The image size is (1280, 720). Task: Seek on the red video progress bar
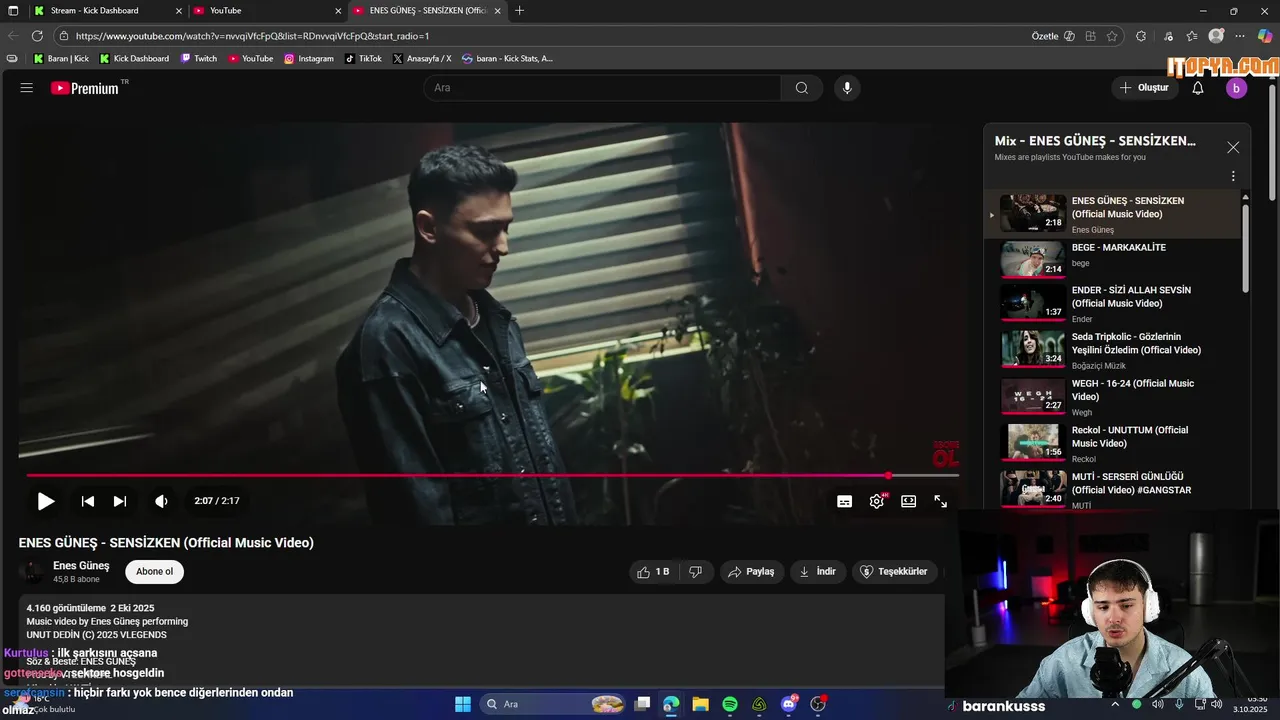[x=492, y=476]
